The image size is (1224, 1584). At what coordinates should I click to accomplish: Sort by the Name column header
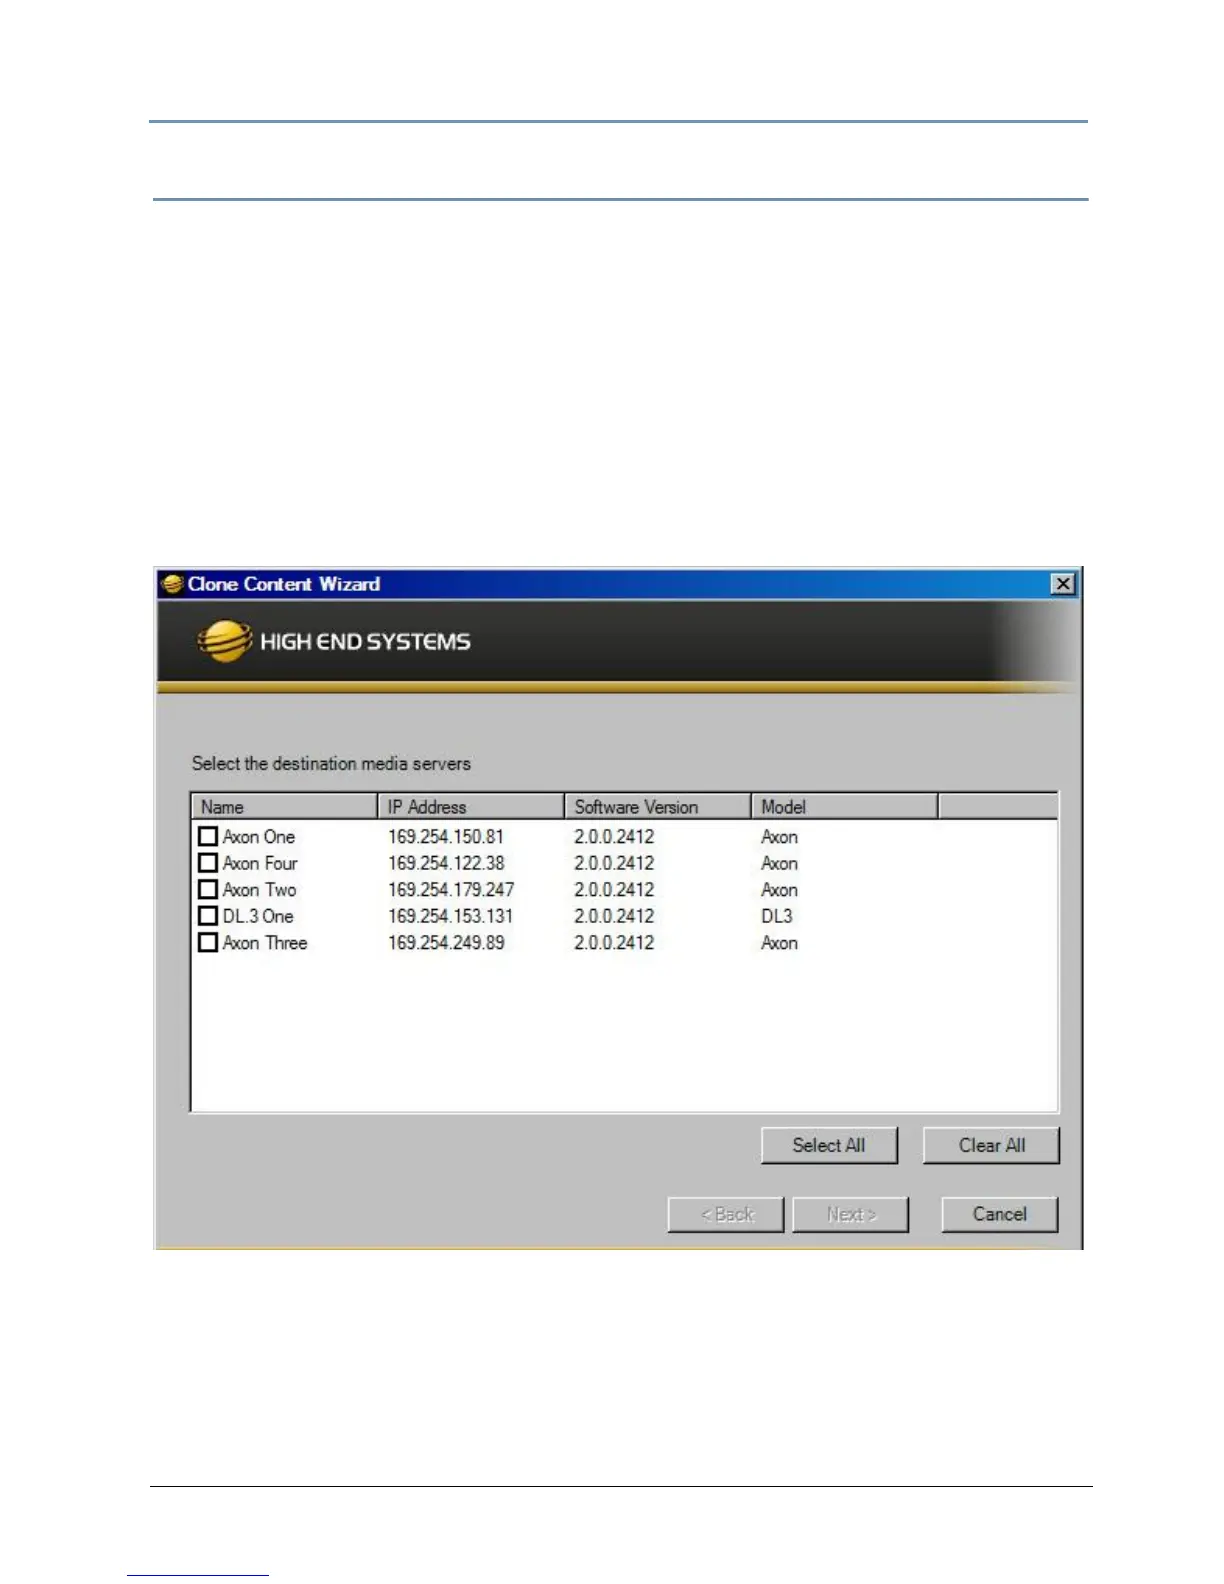click(284, 807)
